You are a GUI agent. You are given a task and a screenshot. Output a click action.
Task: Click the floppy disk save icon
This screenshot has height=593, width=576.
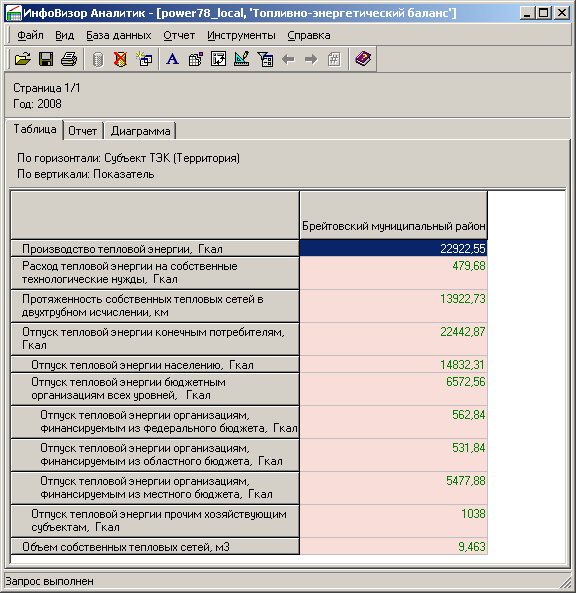pyautogui.click(x=46, y=59)
